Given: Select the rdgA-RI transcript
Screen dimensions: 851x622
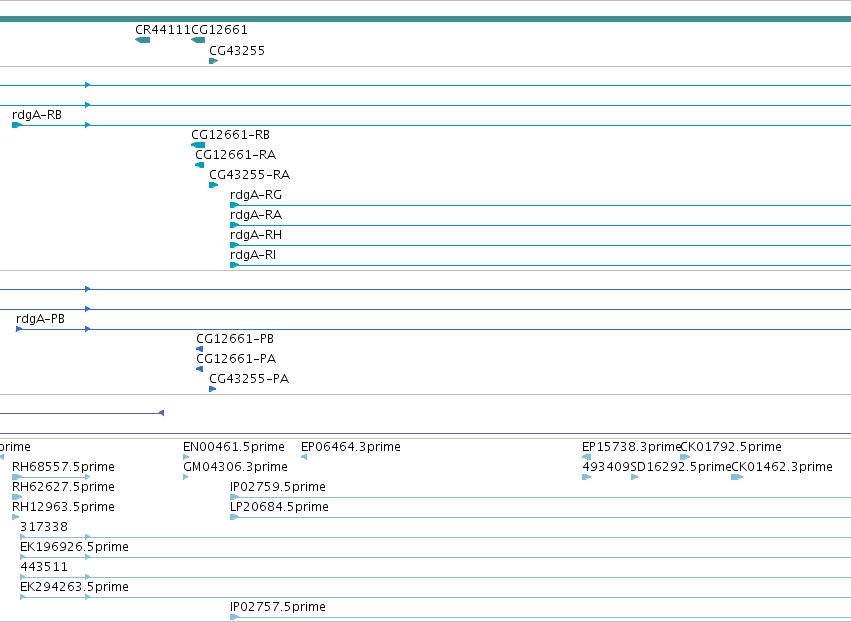Looking at the screenshot, I should point(253,256).
